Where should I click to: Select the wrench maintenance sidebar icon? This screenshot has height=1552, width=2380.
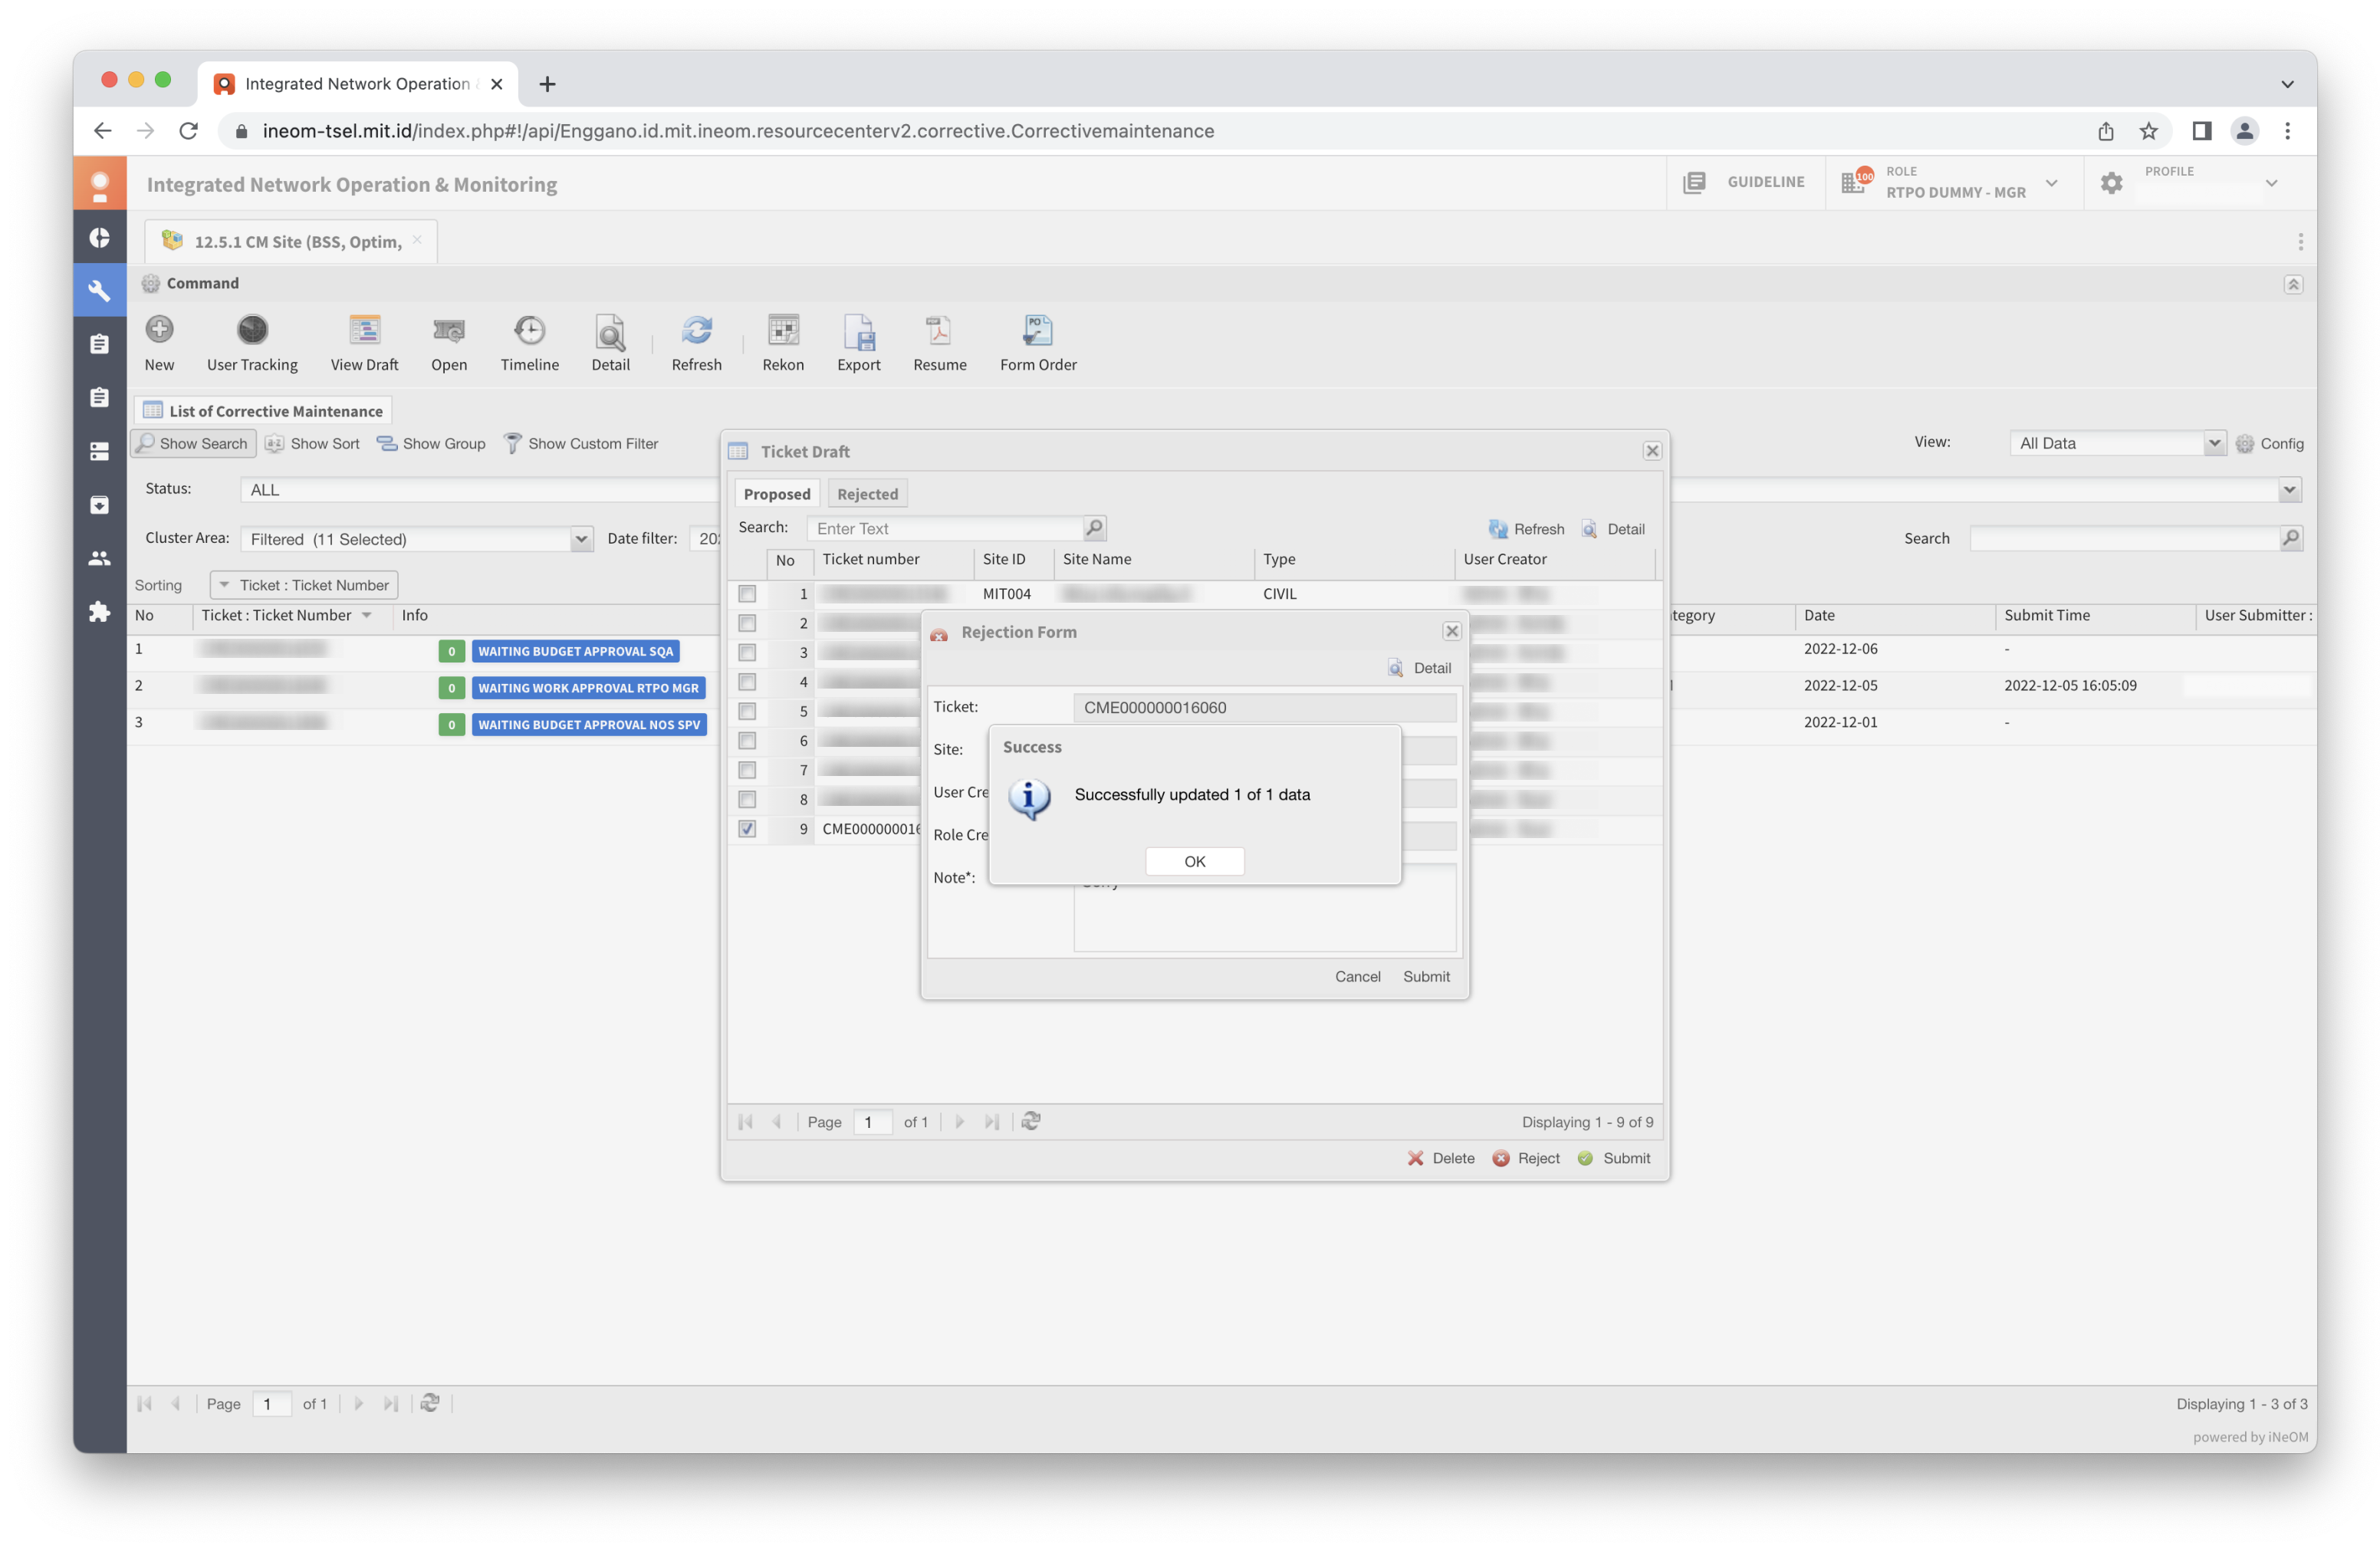pyautogui.click(x=99, y=290)
